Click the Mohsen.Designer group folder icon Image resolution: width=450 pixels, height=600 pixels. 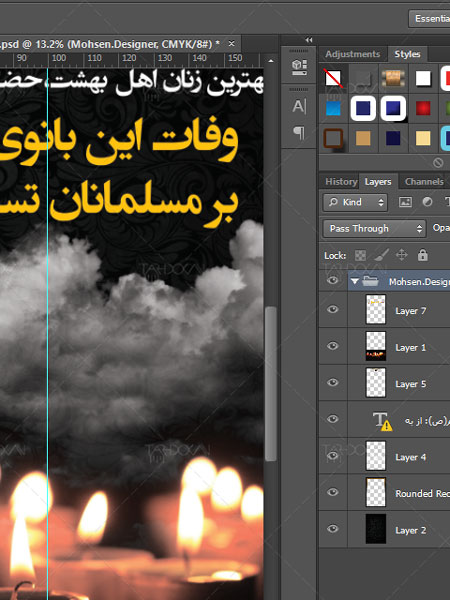[370, 281]
